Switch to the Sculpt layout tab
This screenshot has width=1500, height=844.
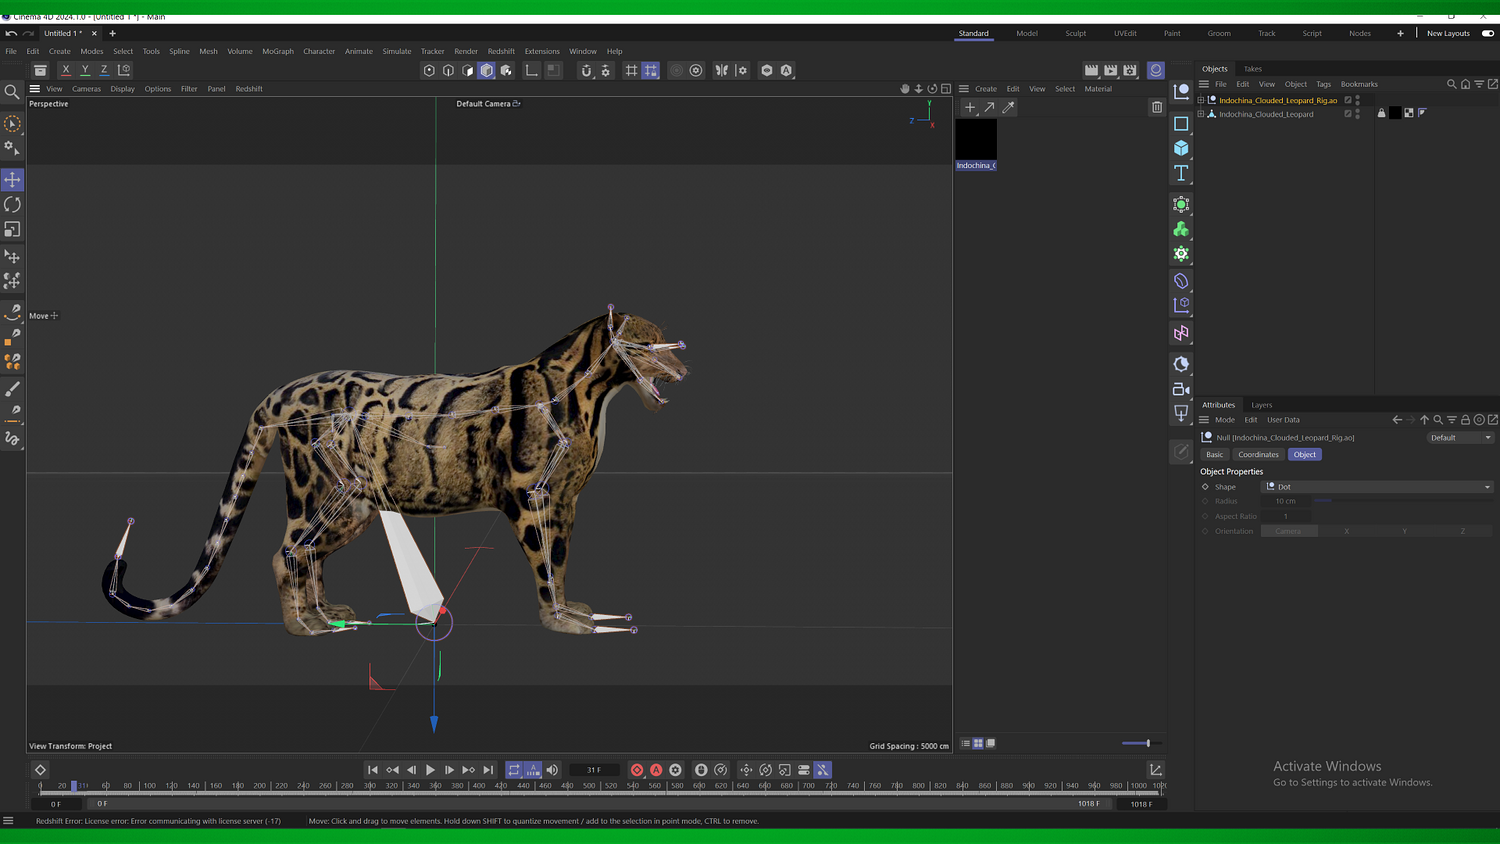pyautogui.click(x=1075, y=33)
